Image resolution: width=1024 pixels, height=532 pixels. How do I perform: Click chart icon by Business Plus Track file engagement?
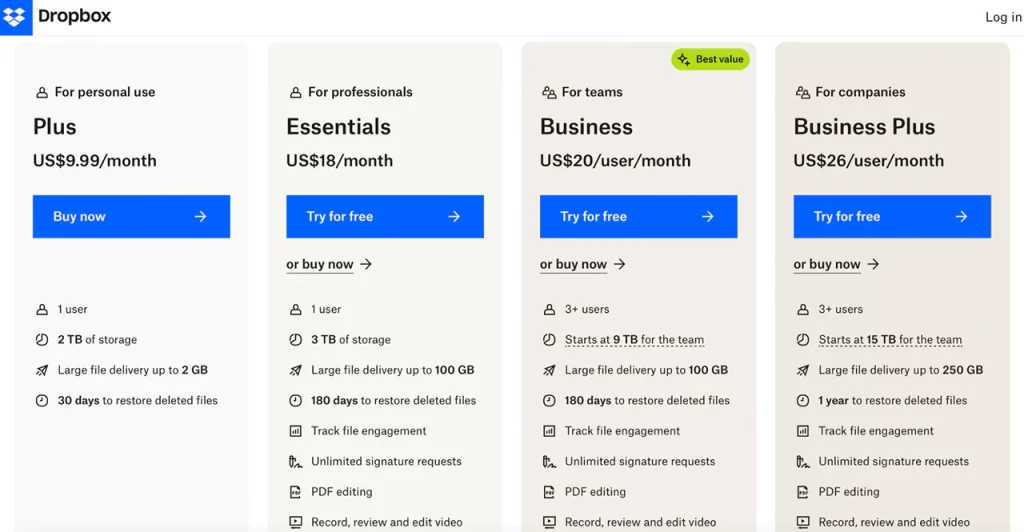tap(802, 431)
